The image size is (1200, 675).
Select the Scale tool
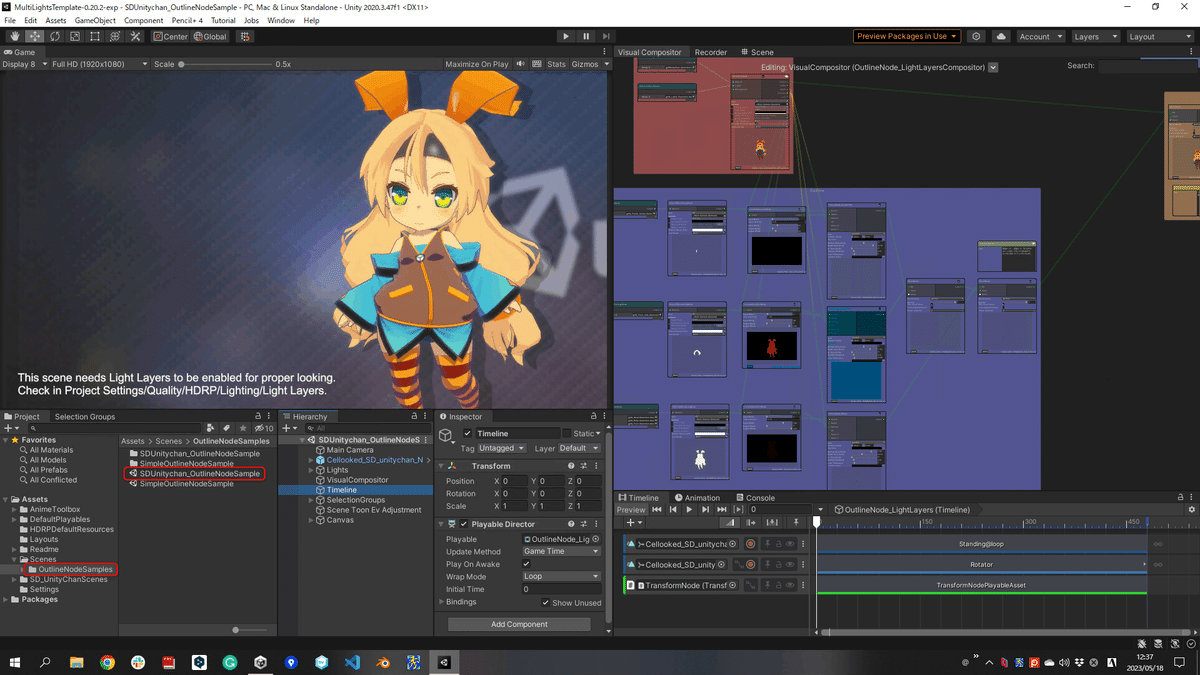(75, 36)
